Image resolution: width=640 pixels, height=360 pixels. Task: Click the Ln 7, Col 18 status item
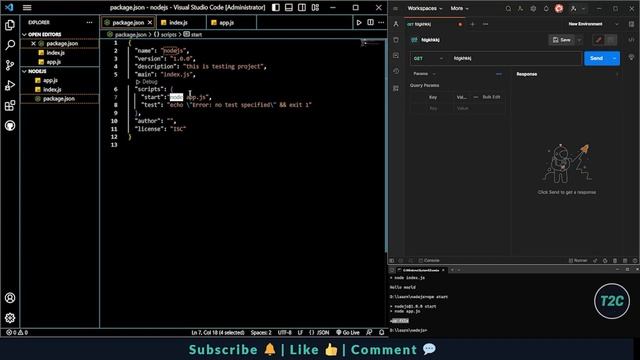(218, 332)
